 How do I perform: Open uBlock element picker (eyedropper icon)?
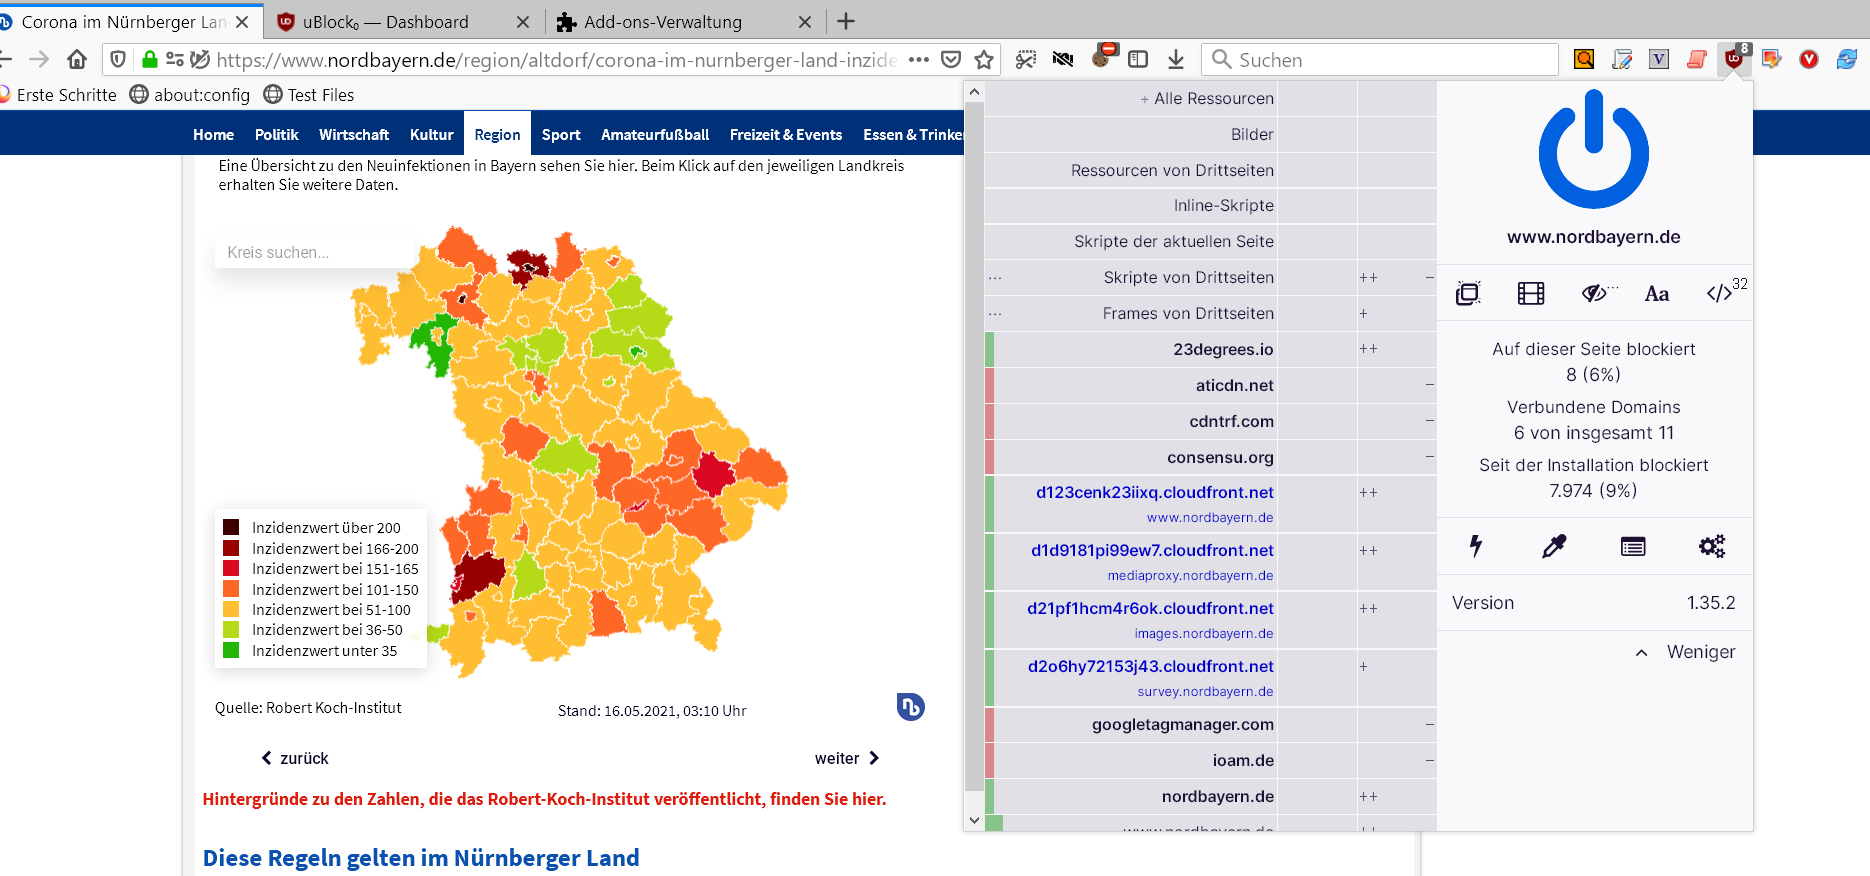[1554, 546]
